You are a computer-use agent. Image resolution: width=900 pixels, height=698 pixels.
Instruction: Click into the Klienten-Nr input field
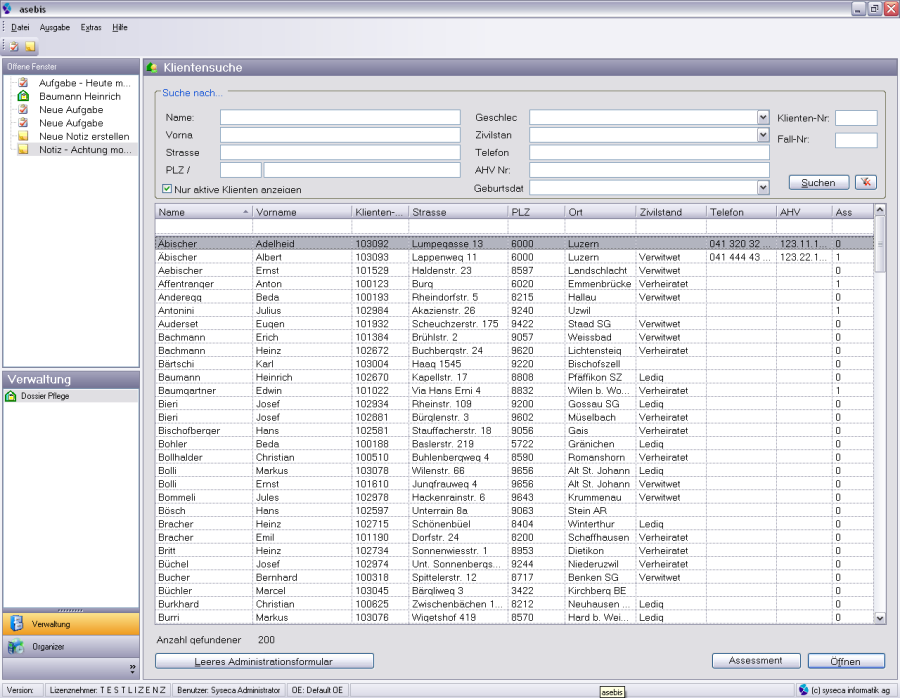[856, 118]
